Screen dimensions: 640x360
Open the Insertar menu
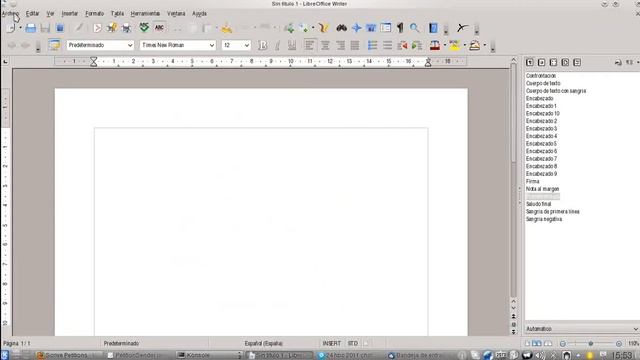pyautogui.click(x=69, y=13)
